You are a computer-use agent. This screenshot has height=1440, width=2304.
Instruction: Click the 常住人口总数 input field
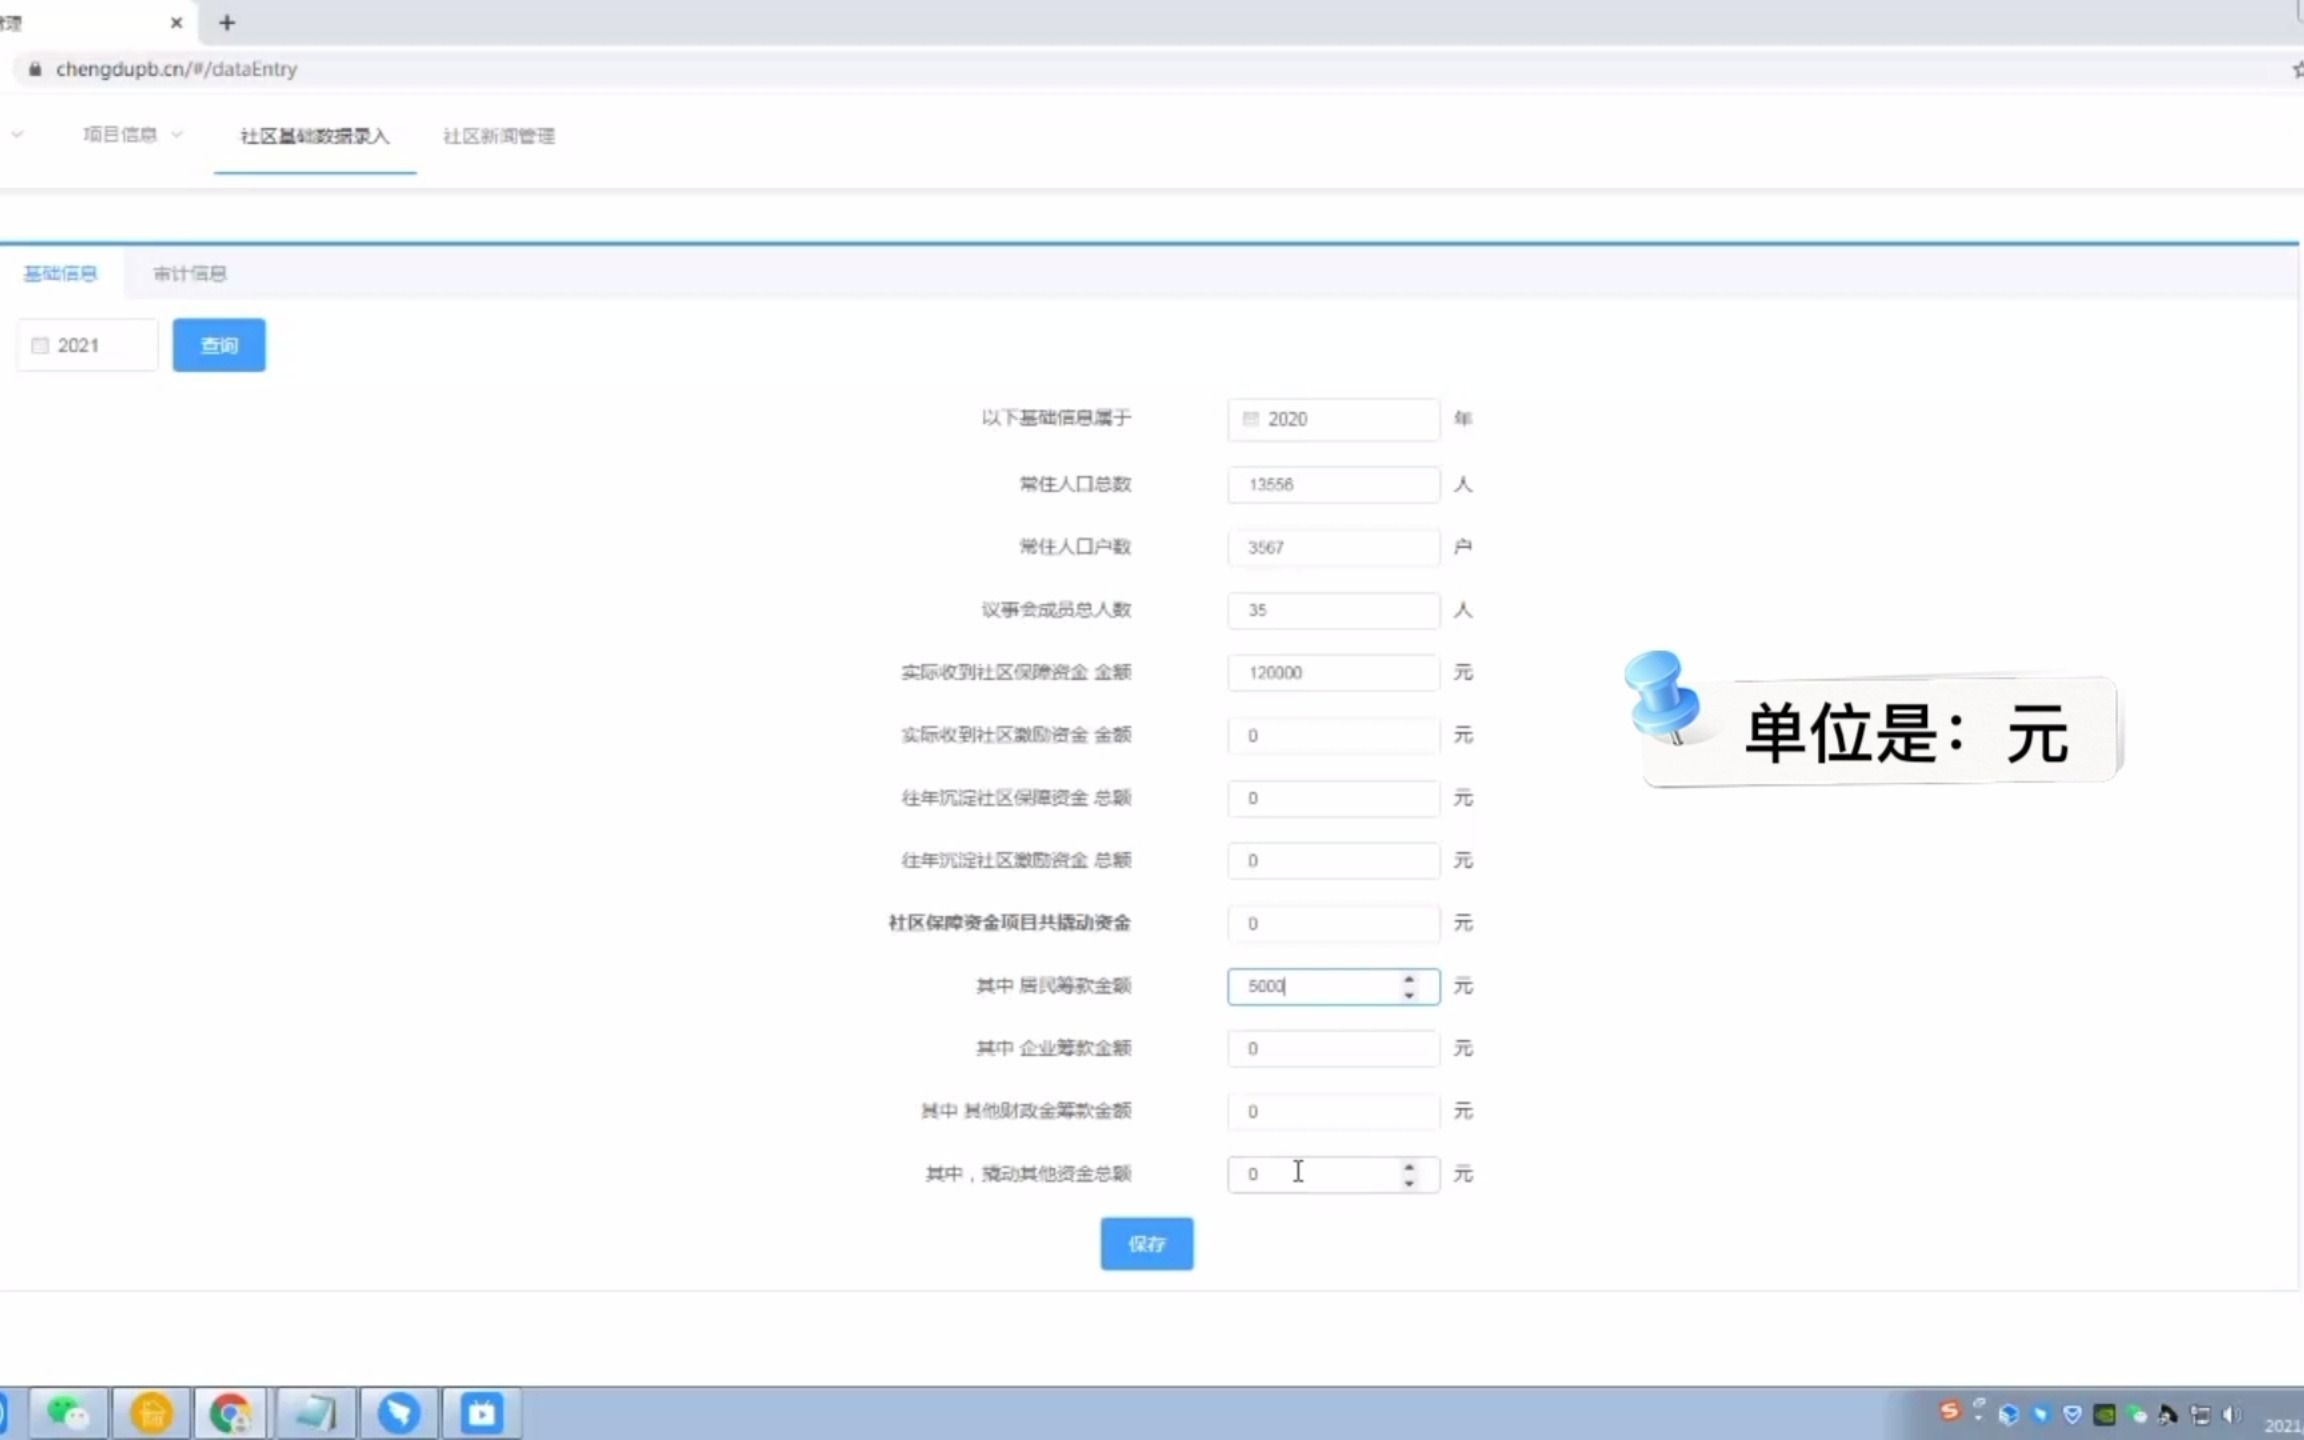coord(1332,484)
